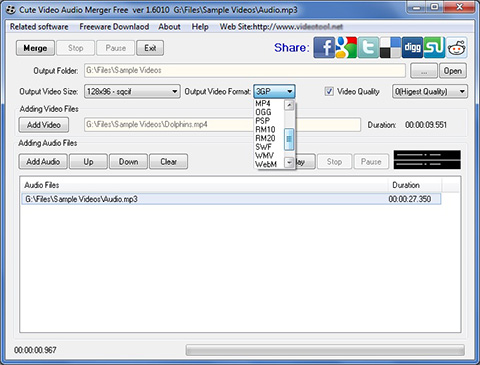The width and height of the screenshot is (480, 365).
Task: Click the merge progress bar at the bottom
Action: click(x=325, y=350)
